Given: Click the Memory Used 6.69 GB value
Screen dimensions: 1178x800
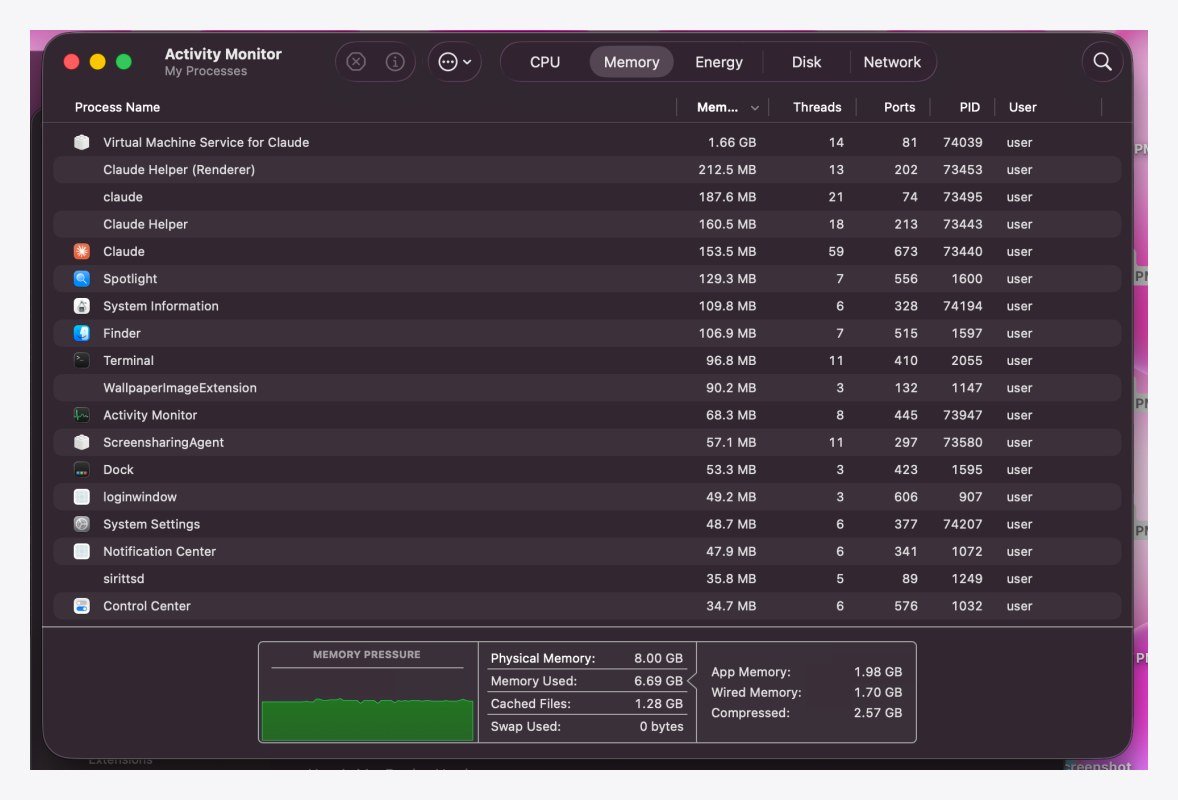Looking at the screenshot, I should pyautogui.click(x=658, y=681).
